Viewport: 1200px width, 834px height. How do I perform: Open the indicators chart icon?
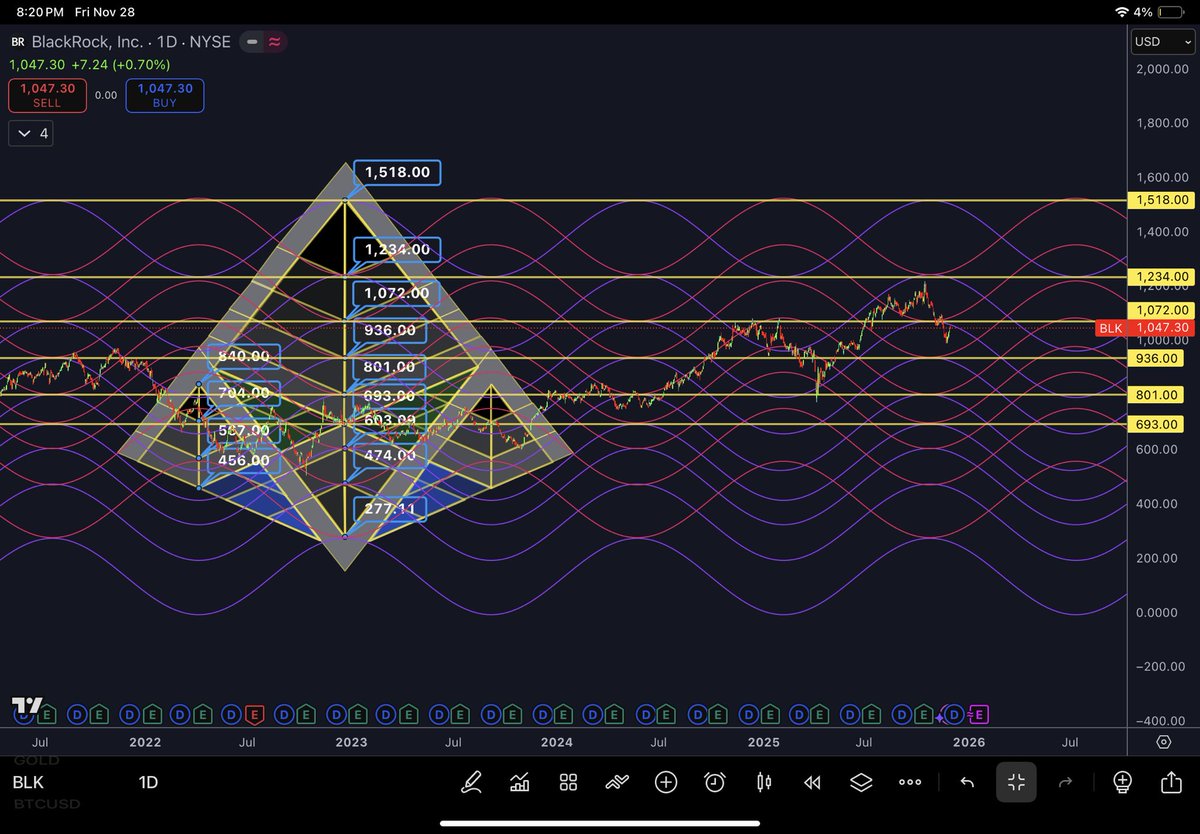click(x=519, y=782)
